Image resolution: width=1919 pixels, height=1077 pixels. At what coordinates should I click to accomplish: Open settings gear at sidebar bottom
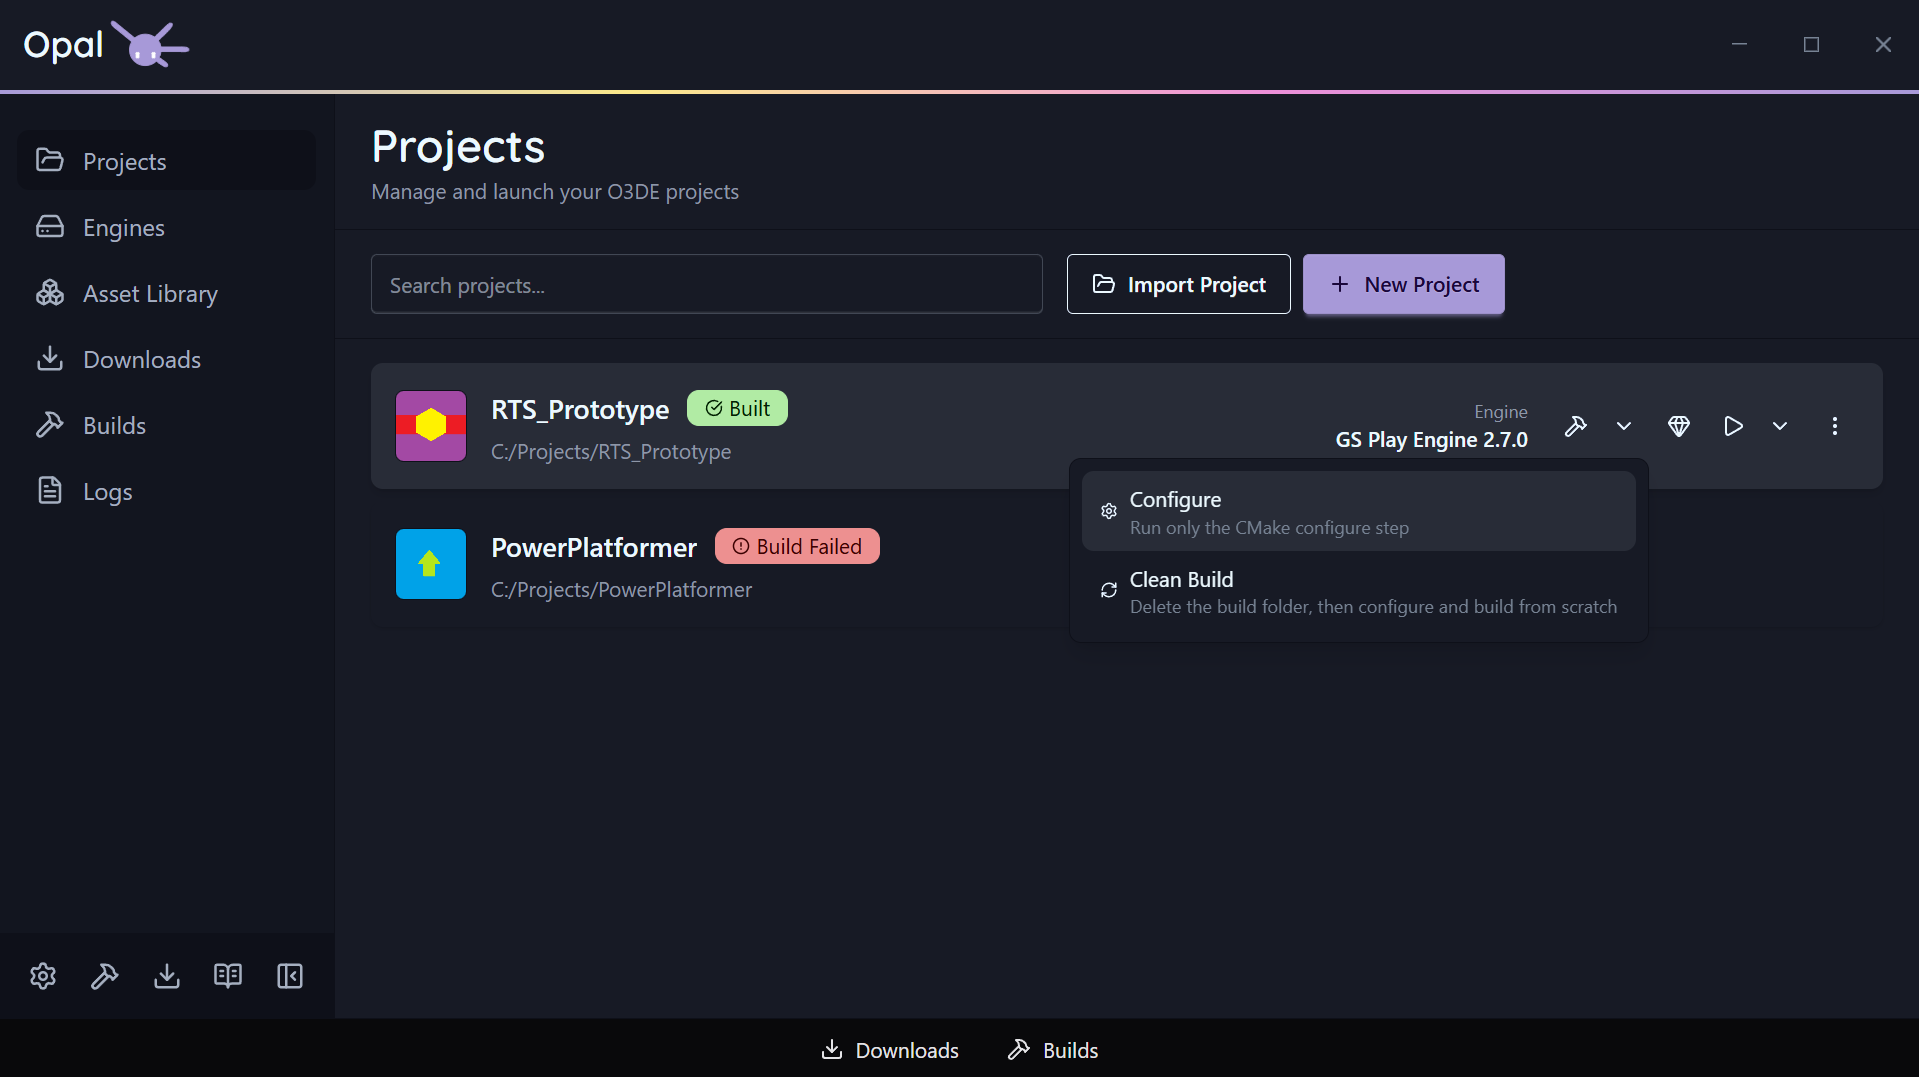[43, 976]
